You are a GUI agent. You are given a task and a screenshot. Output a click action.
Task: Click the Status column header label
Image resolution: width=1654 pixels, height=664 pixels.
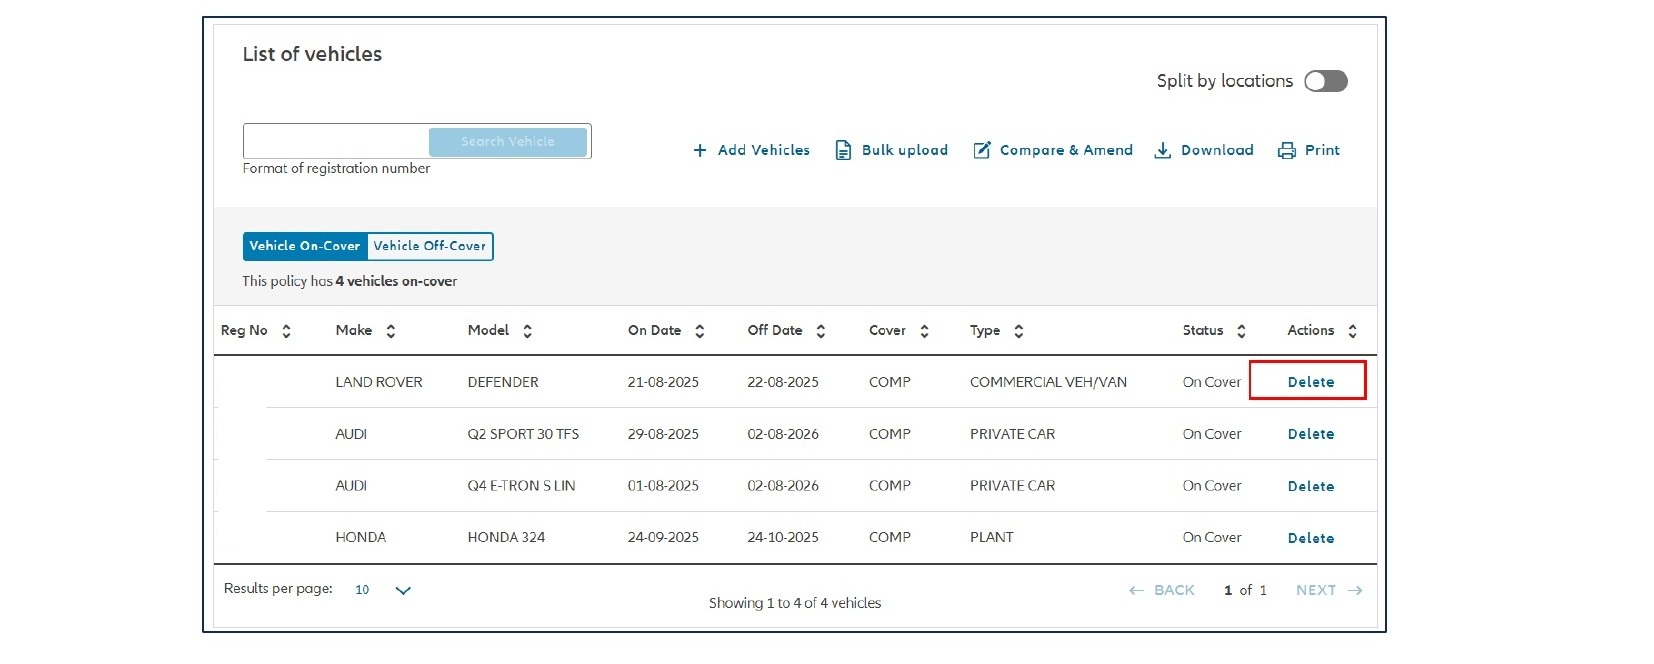1203,330
